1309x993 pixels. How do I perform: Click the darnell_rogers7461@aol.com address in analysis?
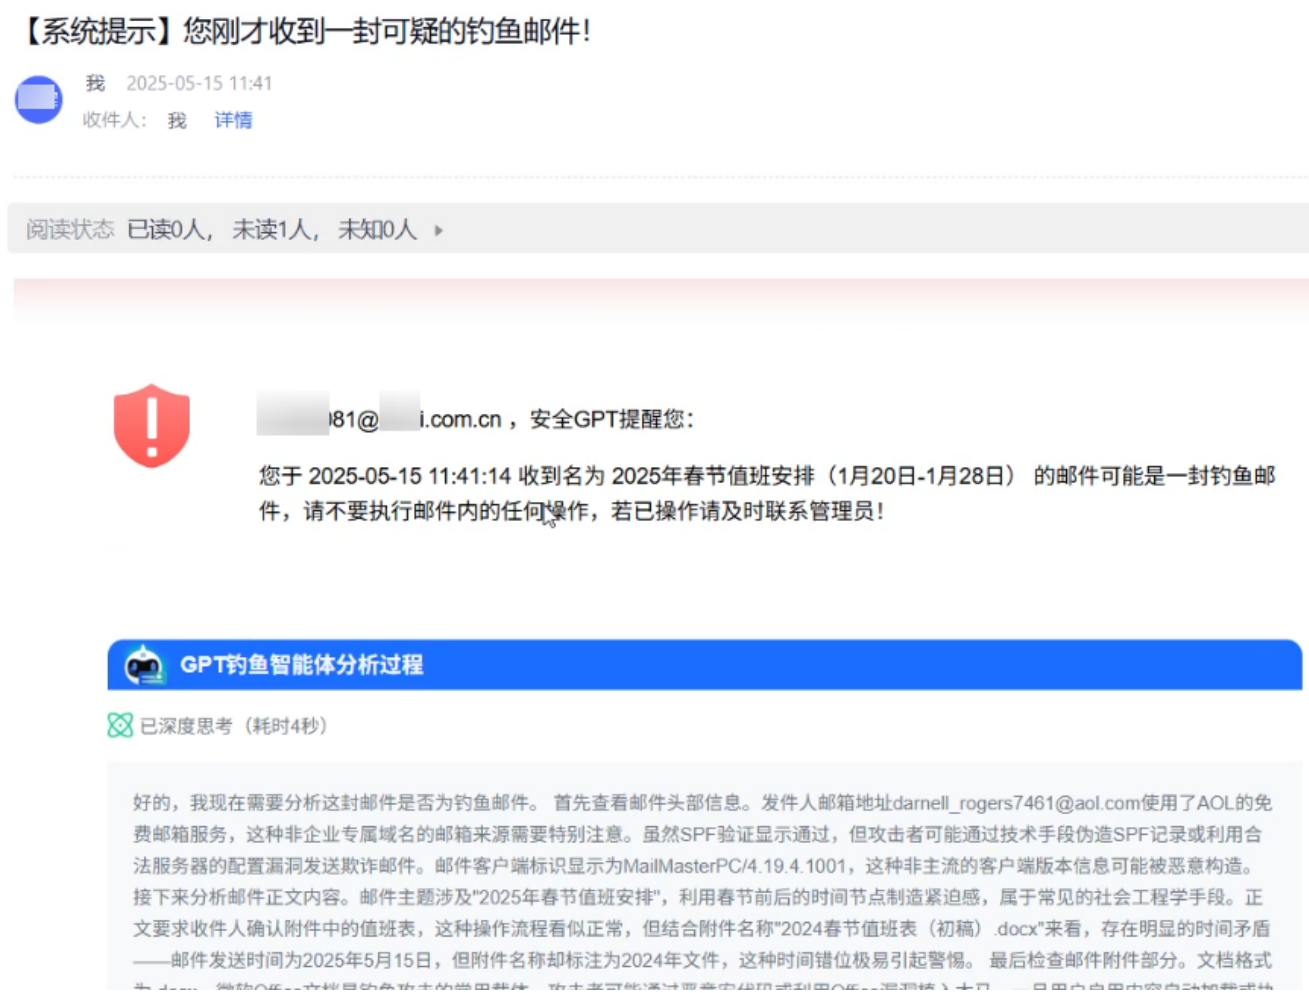1016,803
